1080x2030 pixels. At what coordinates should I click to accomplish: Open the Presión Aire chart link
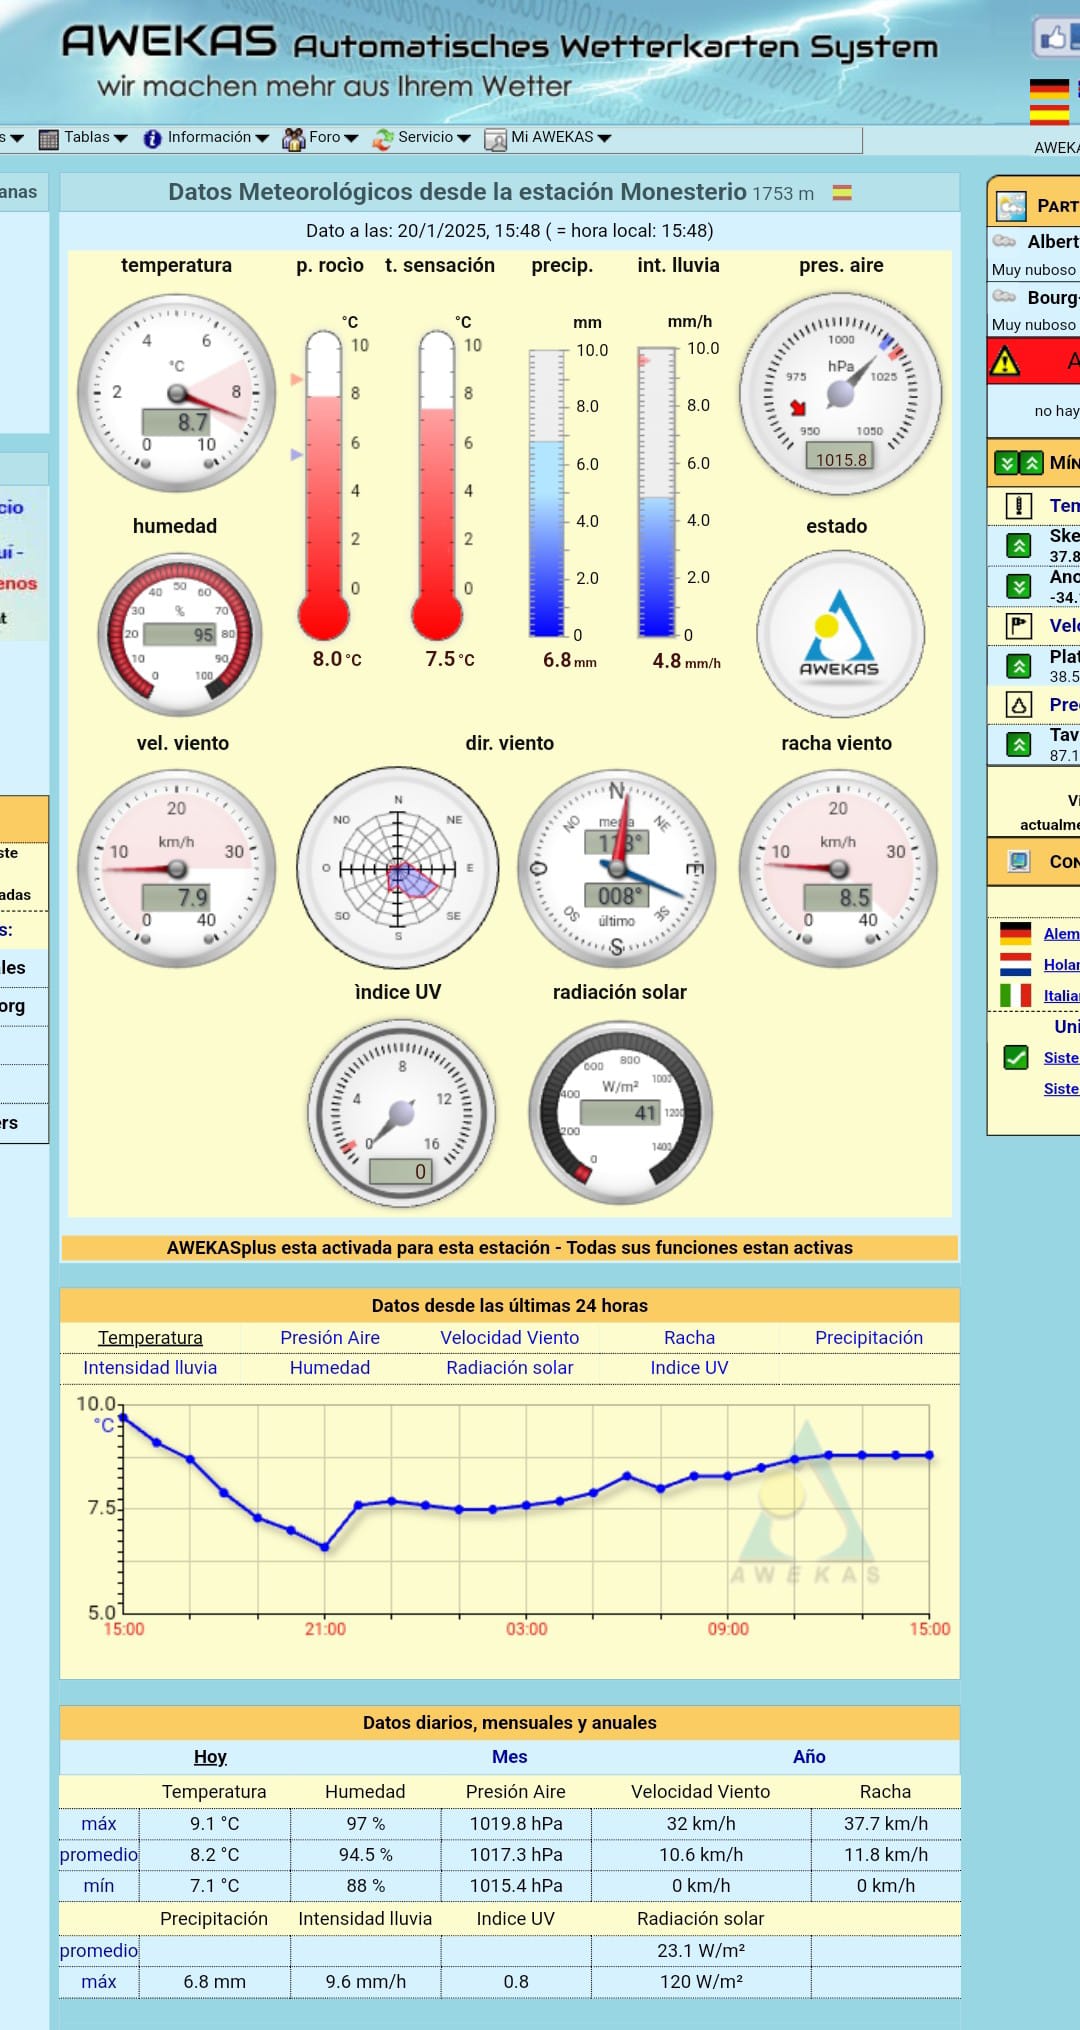[x=330, y=1338]
